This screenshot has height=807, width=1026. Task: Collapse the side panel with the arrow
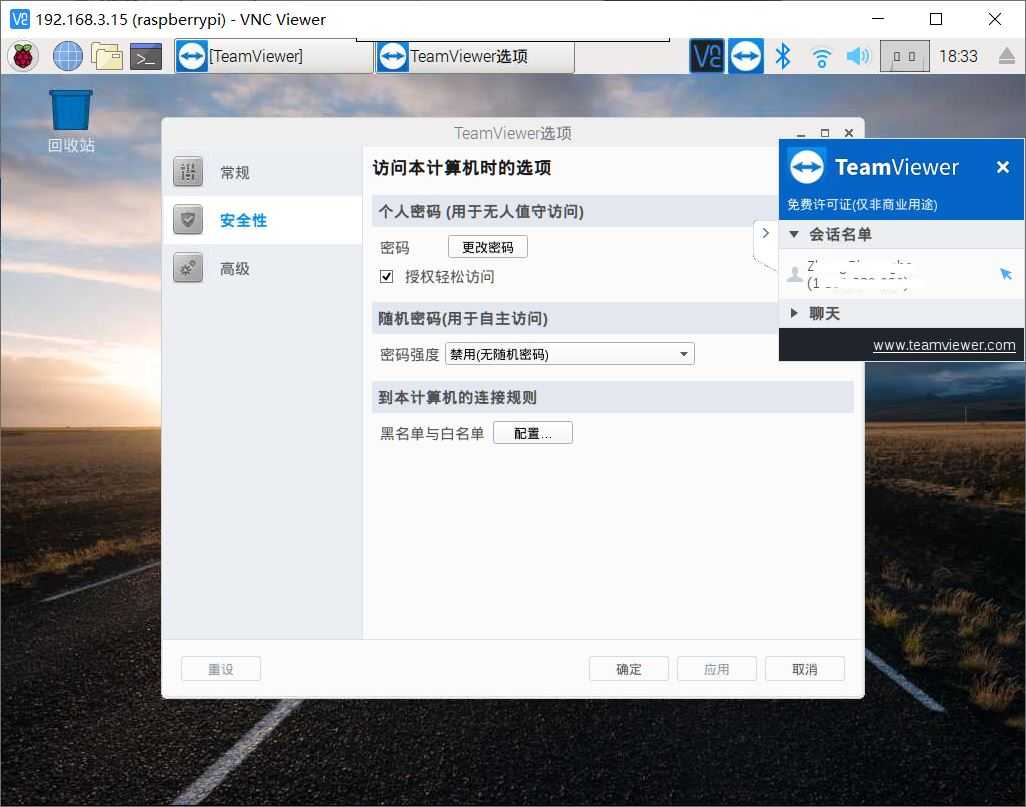click(x=765, y=233)
